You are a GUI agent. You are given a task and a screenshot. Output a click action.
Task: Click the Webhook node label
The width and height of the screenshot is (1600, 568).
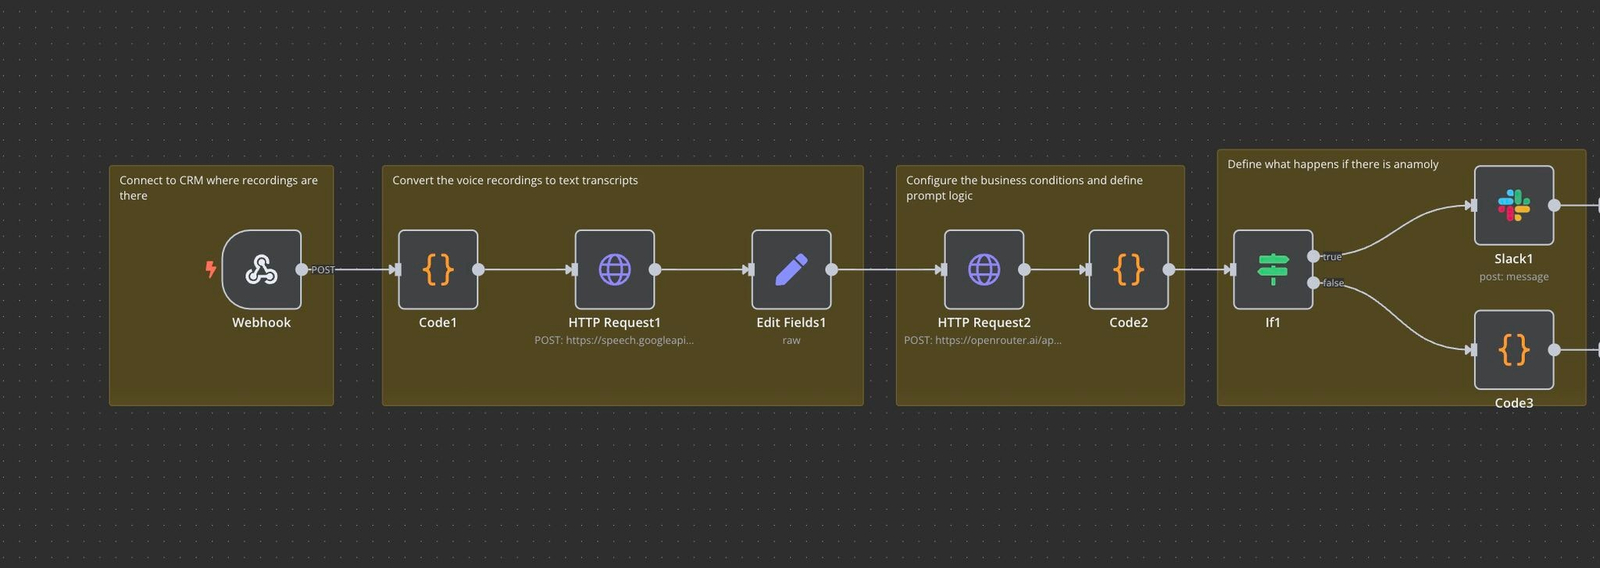pyautogui.click(x=261, y=322)
